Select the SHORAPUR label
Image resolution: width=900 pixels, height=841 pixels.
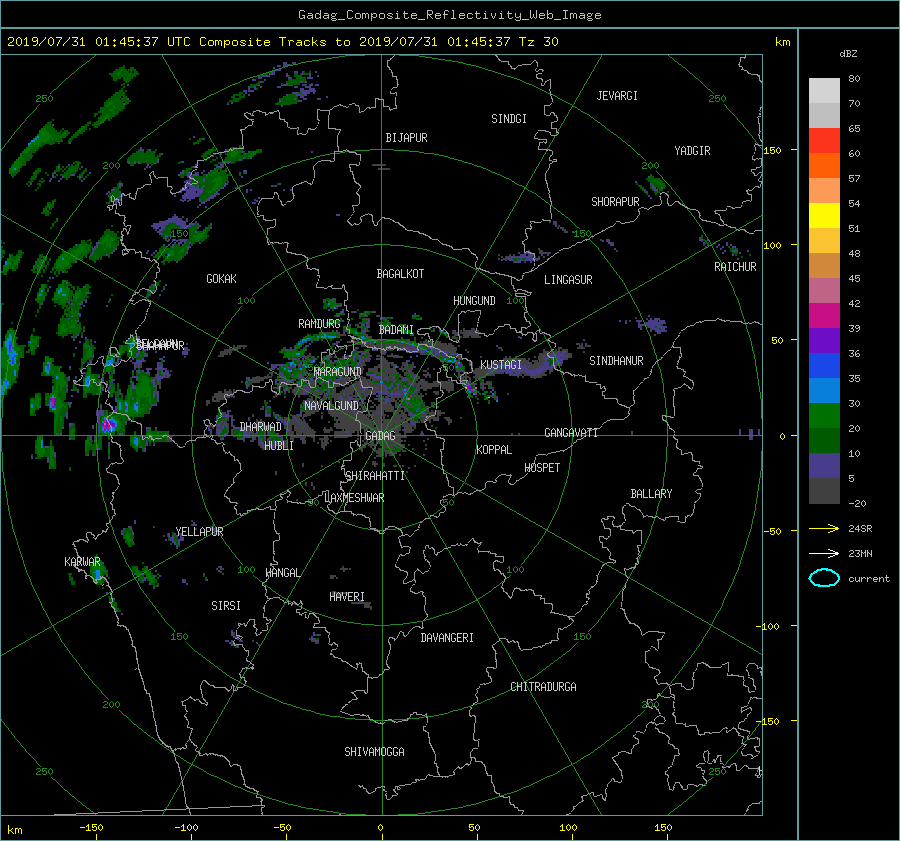(615, 202)
